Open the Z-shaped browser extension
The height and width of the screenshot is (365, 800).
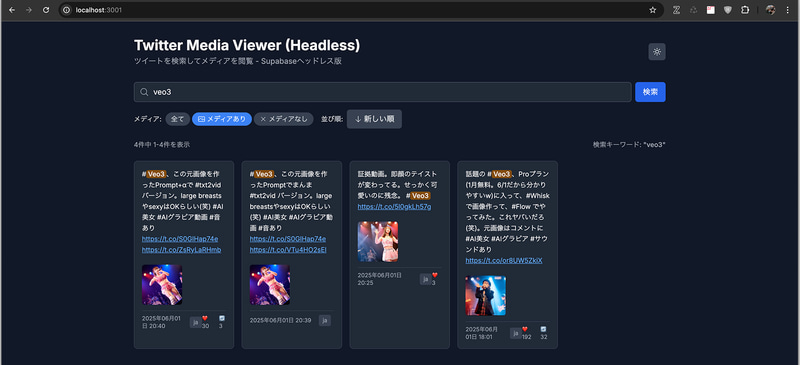[x=677, y=10]
